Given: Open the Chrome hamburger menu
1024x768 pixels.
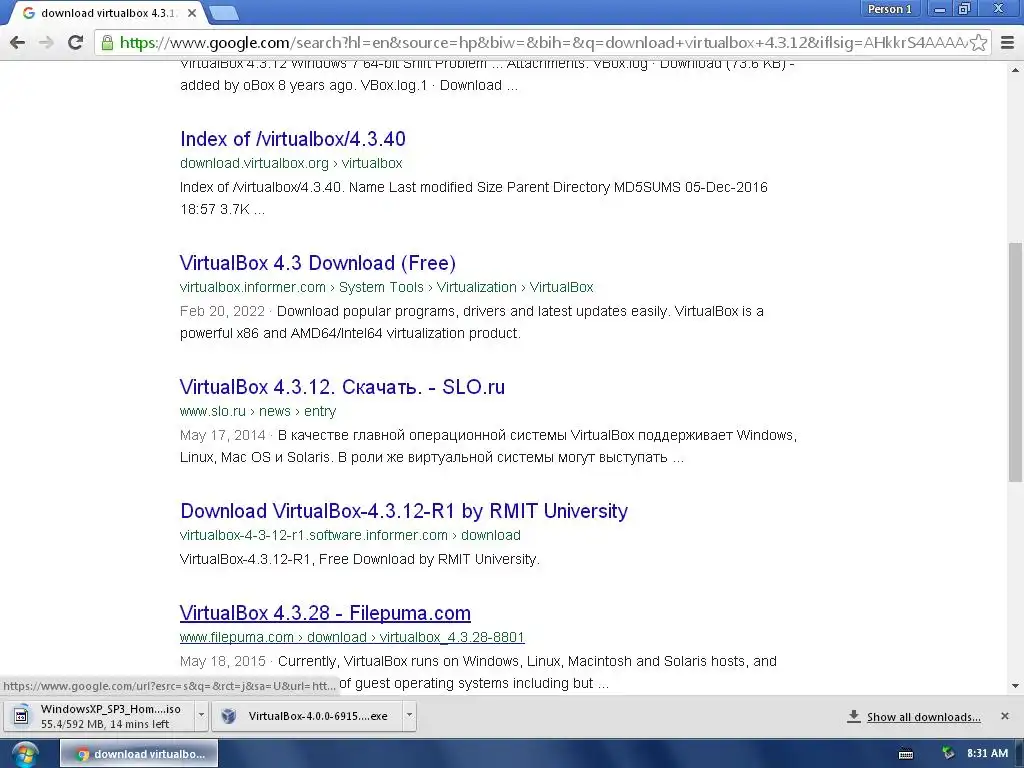Looking at the screenshot, I should tap(1008, 43).
